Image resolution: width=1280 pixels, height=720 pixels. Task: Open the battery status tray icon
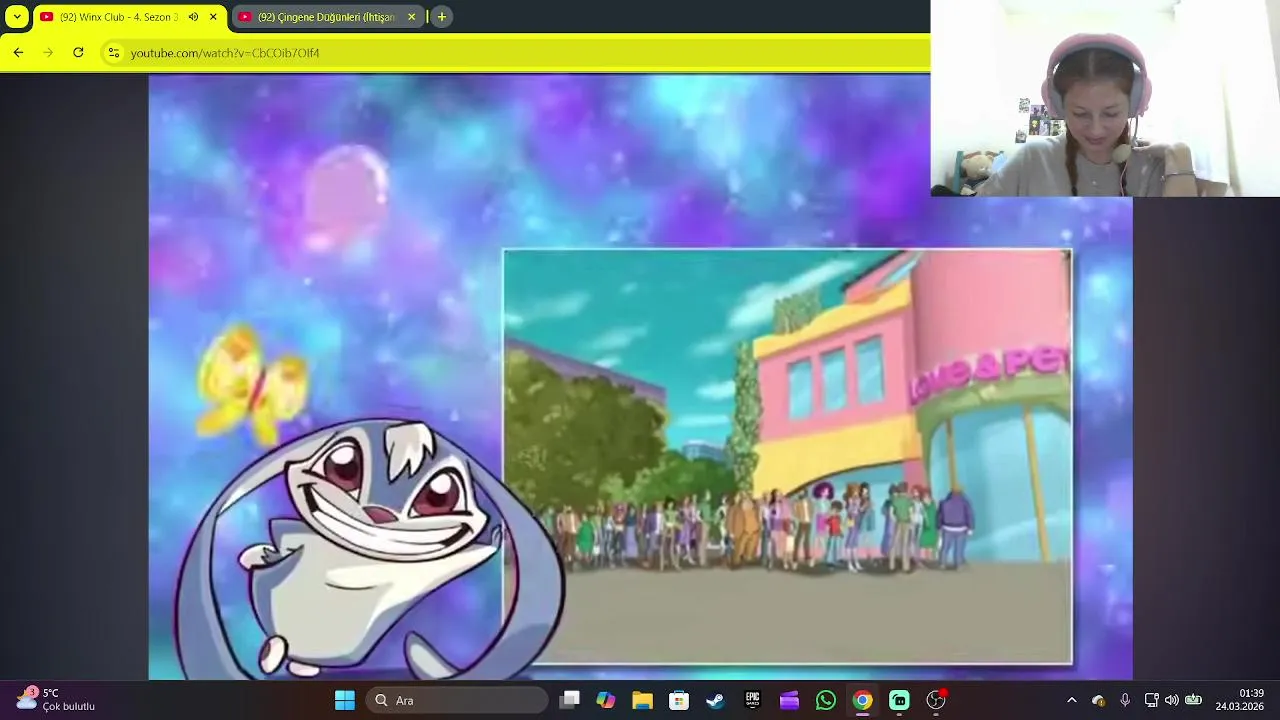coord(1193,700)
